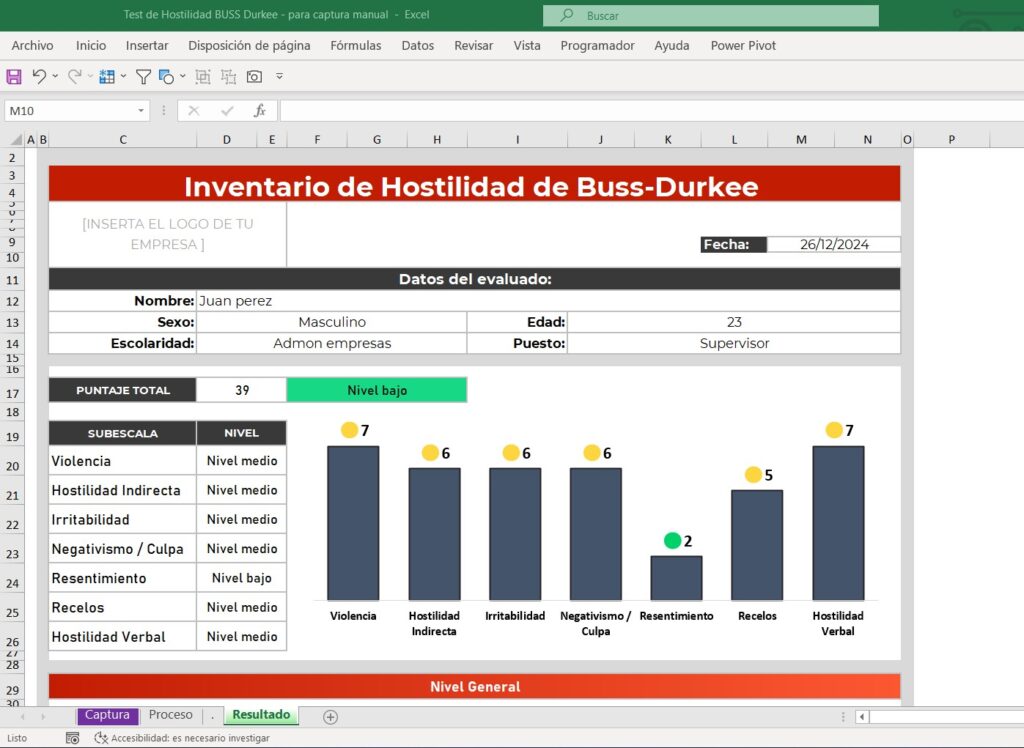The height and width of the screenshot is (748, 1024).
Task: Select the Puesto cell Supervisor
Action: [734, 343]
